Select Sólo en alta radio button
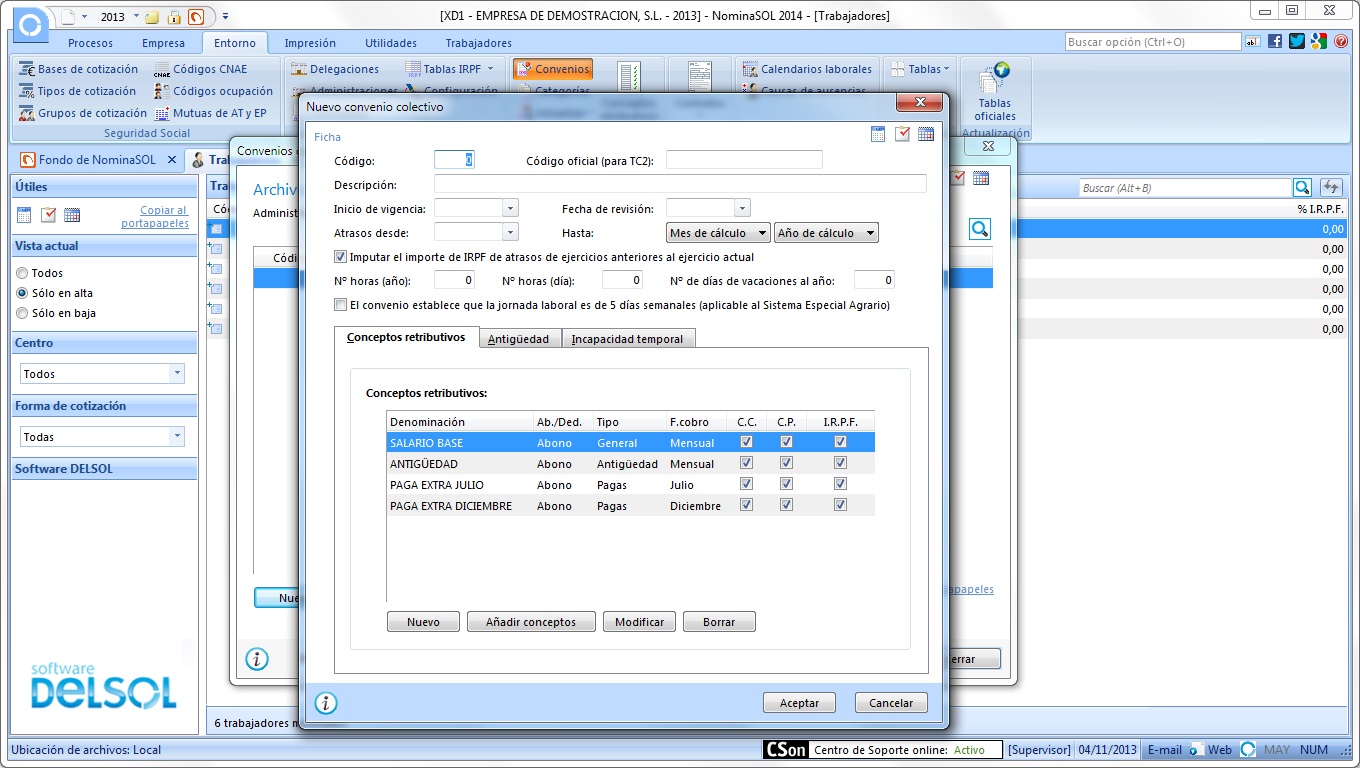 (22, 293)
